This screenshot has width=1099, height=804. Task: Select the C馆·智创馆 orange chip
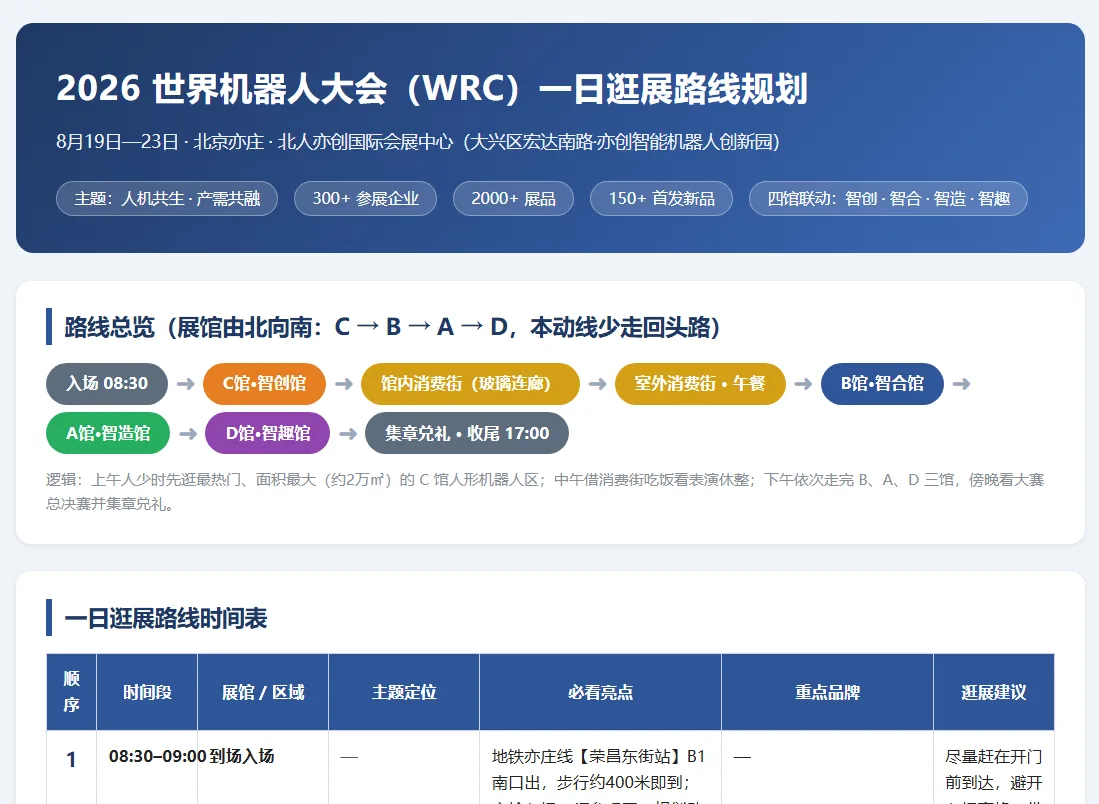pos(264,383)
